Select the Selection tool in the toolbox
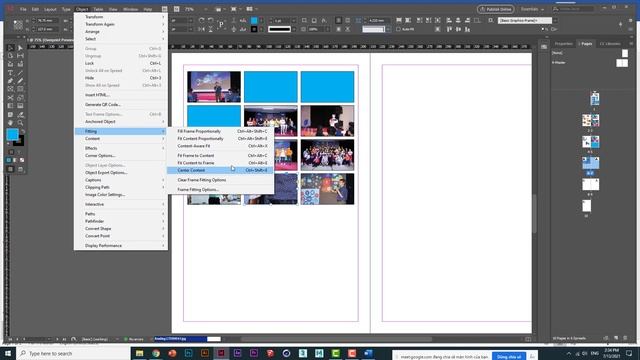This screenshot has width=640, height=360. point(11,48)
